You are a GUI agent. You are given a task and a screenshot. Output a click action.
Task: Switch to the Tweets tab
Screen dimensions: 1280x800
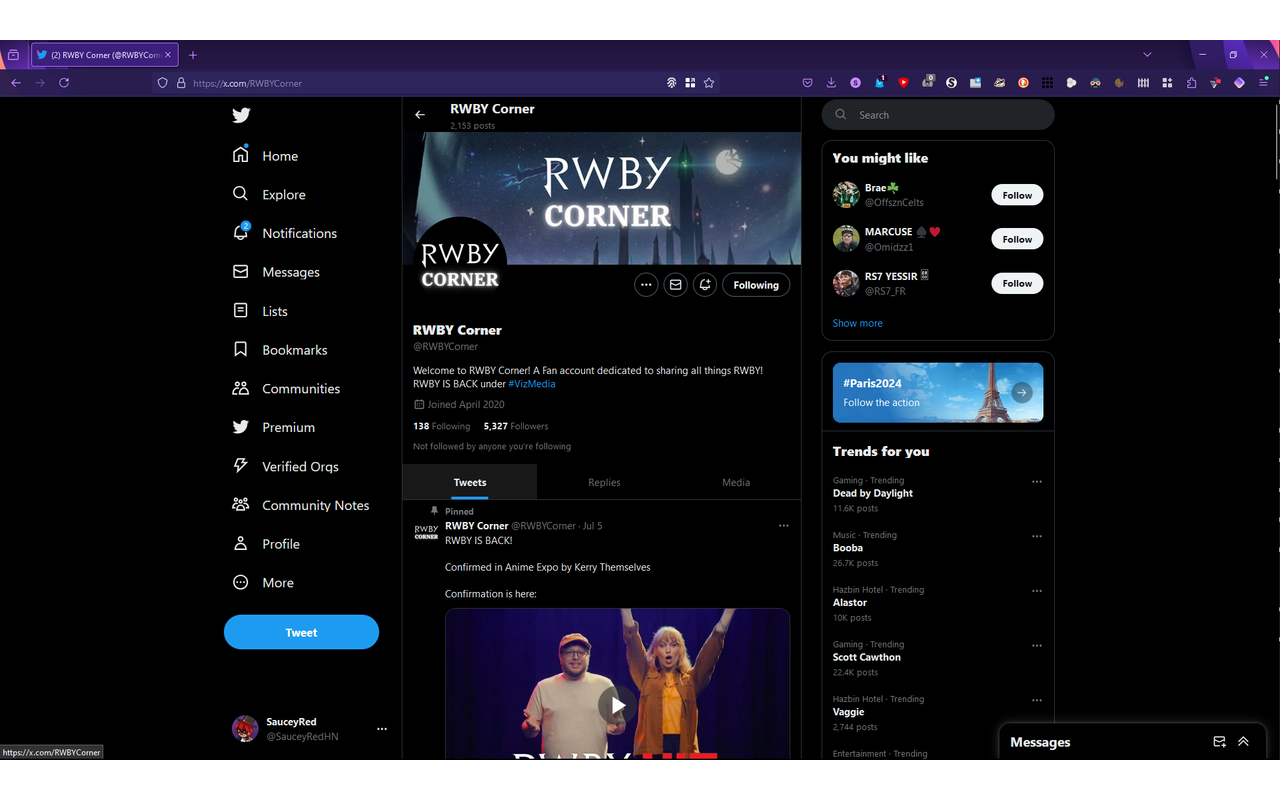tap(470, 482)
